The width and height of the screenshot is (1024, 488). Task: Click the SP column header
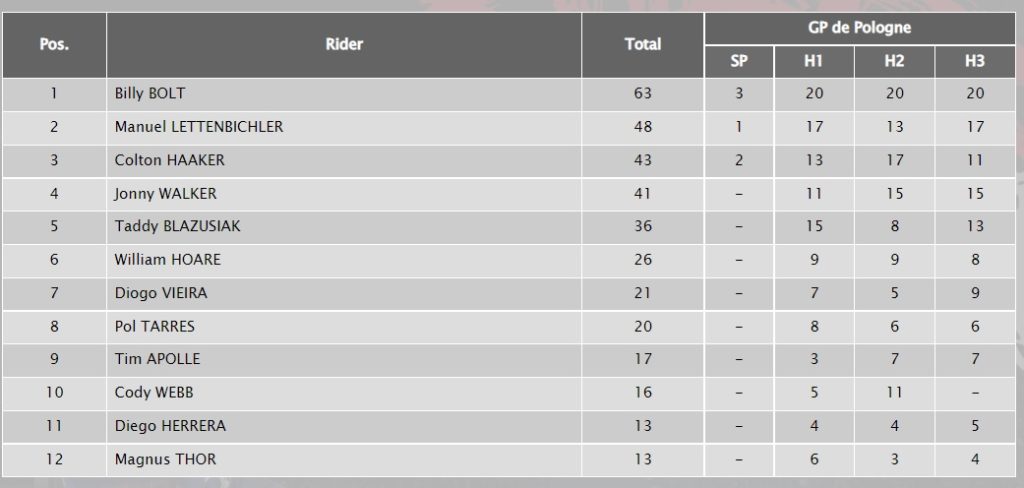click(x=739, y=61)
